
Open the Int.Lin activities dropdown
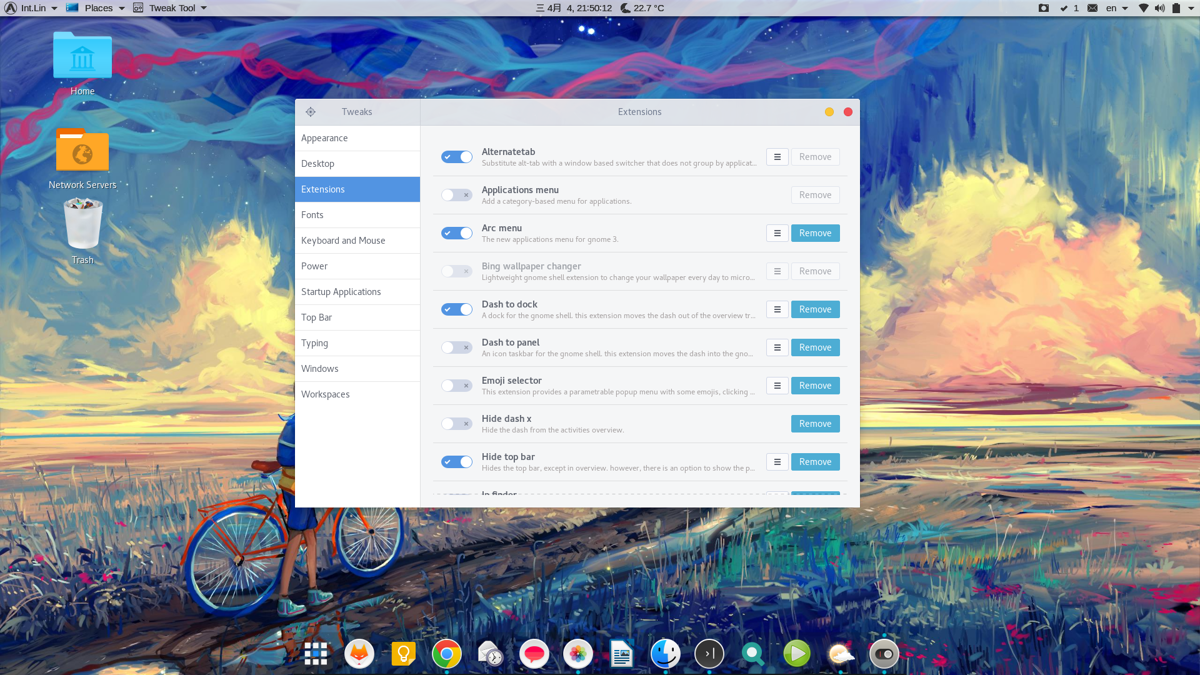click(x=31, y=8)
